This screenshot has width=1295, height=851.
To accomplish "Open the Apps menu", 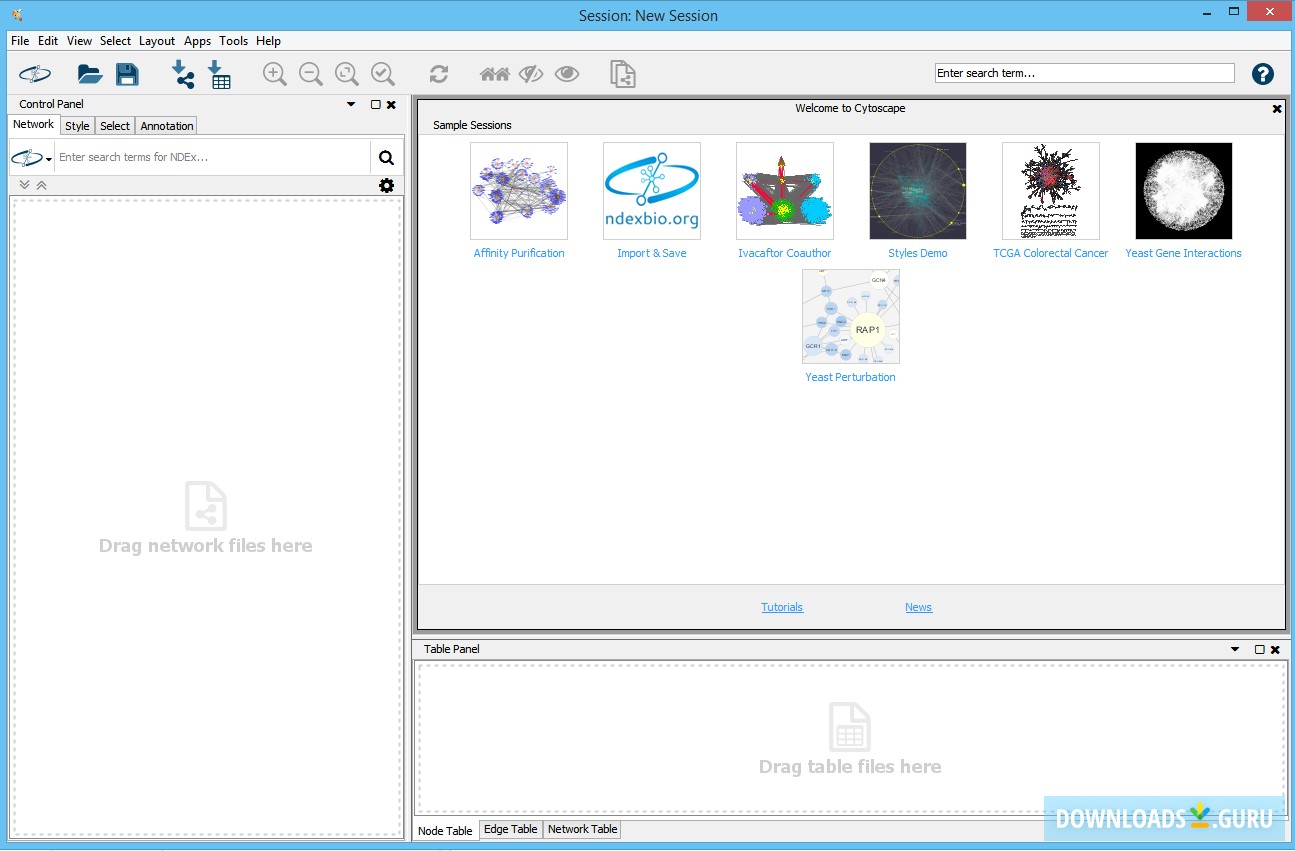I will click(197, 41).
